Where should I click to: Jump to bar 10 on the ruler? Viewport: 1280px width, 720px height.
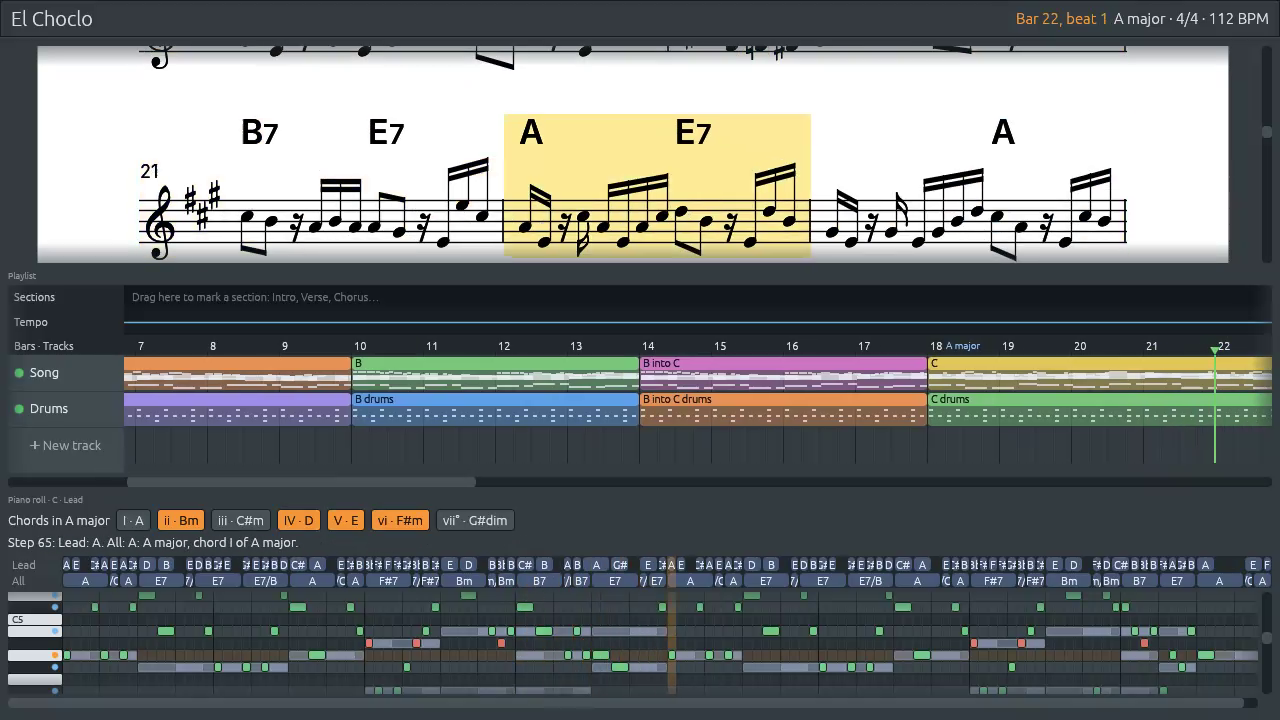[x=360, y=346]
